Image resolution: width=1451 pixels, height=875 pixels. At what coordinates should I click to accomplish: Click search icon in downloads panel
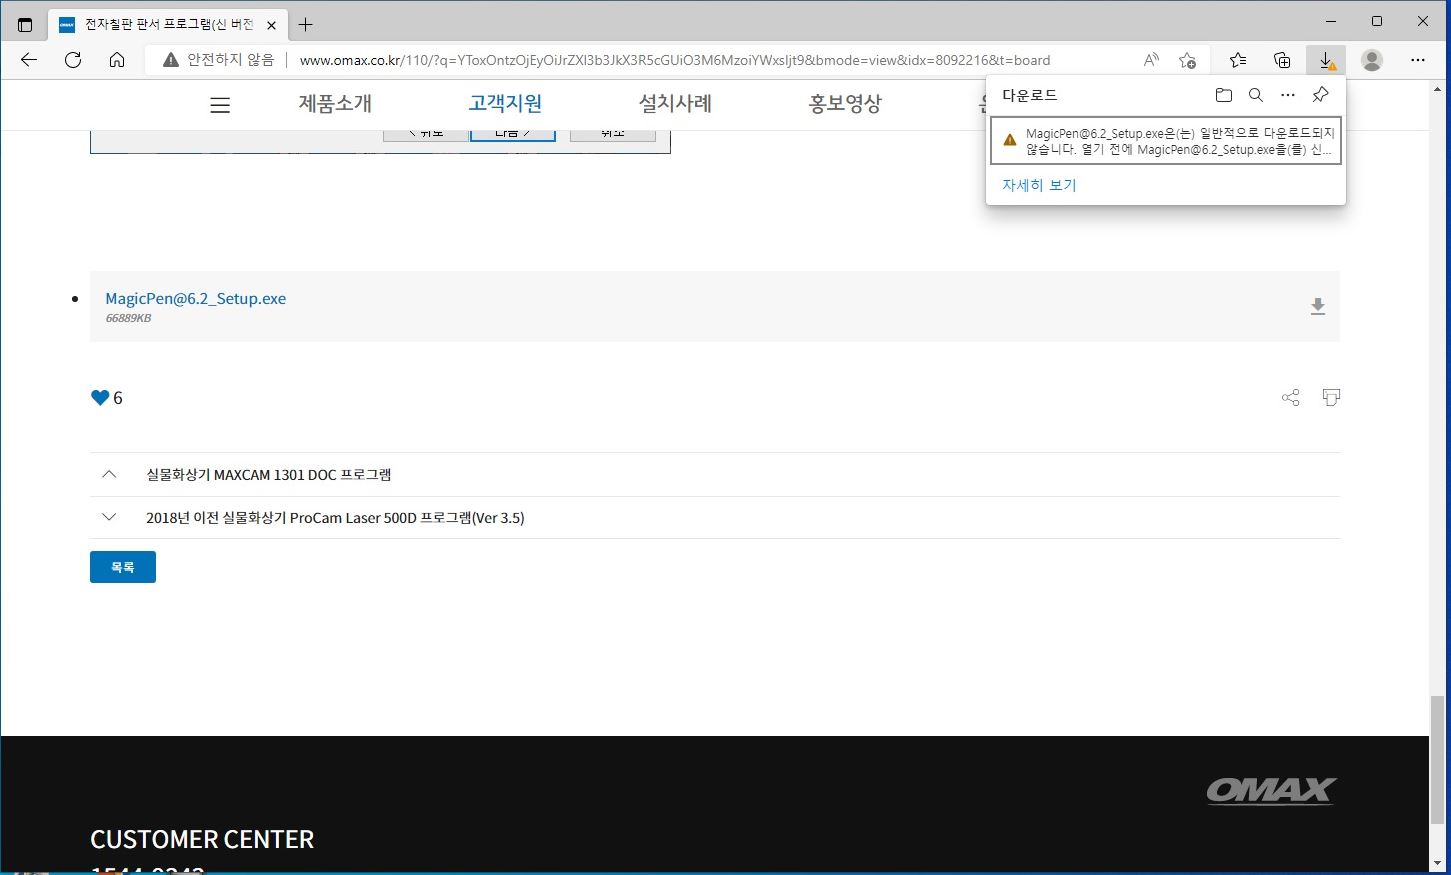click(1256, 95)
